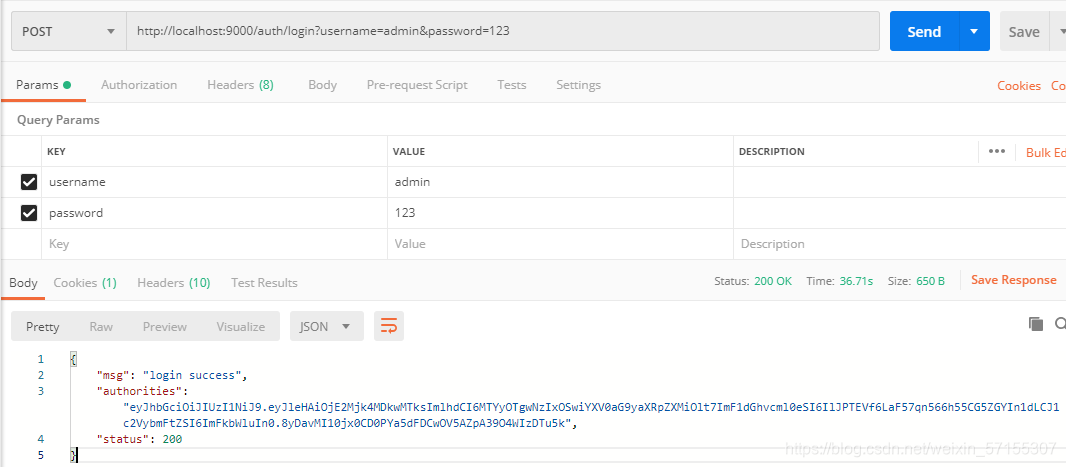This screenshot has width=1066, height=467.
Task: Open the Cookies link
Action: point(1018,86)
